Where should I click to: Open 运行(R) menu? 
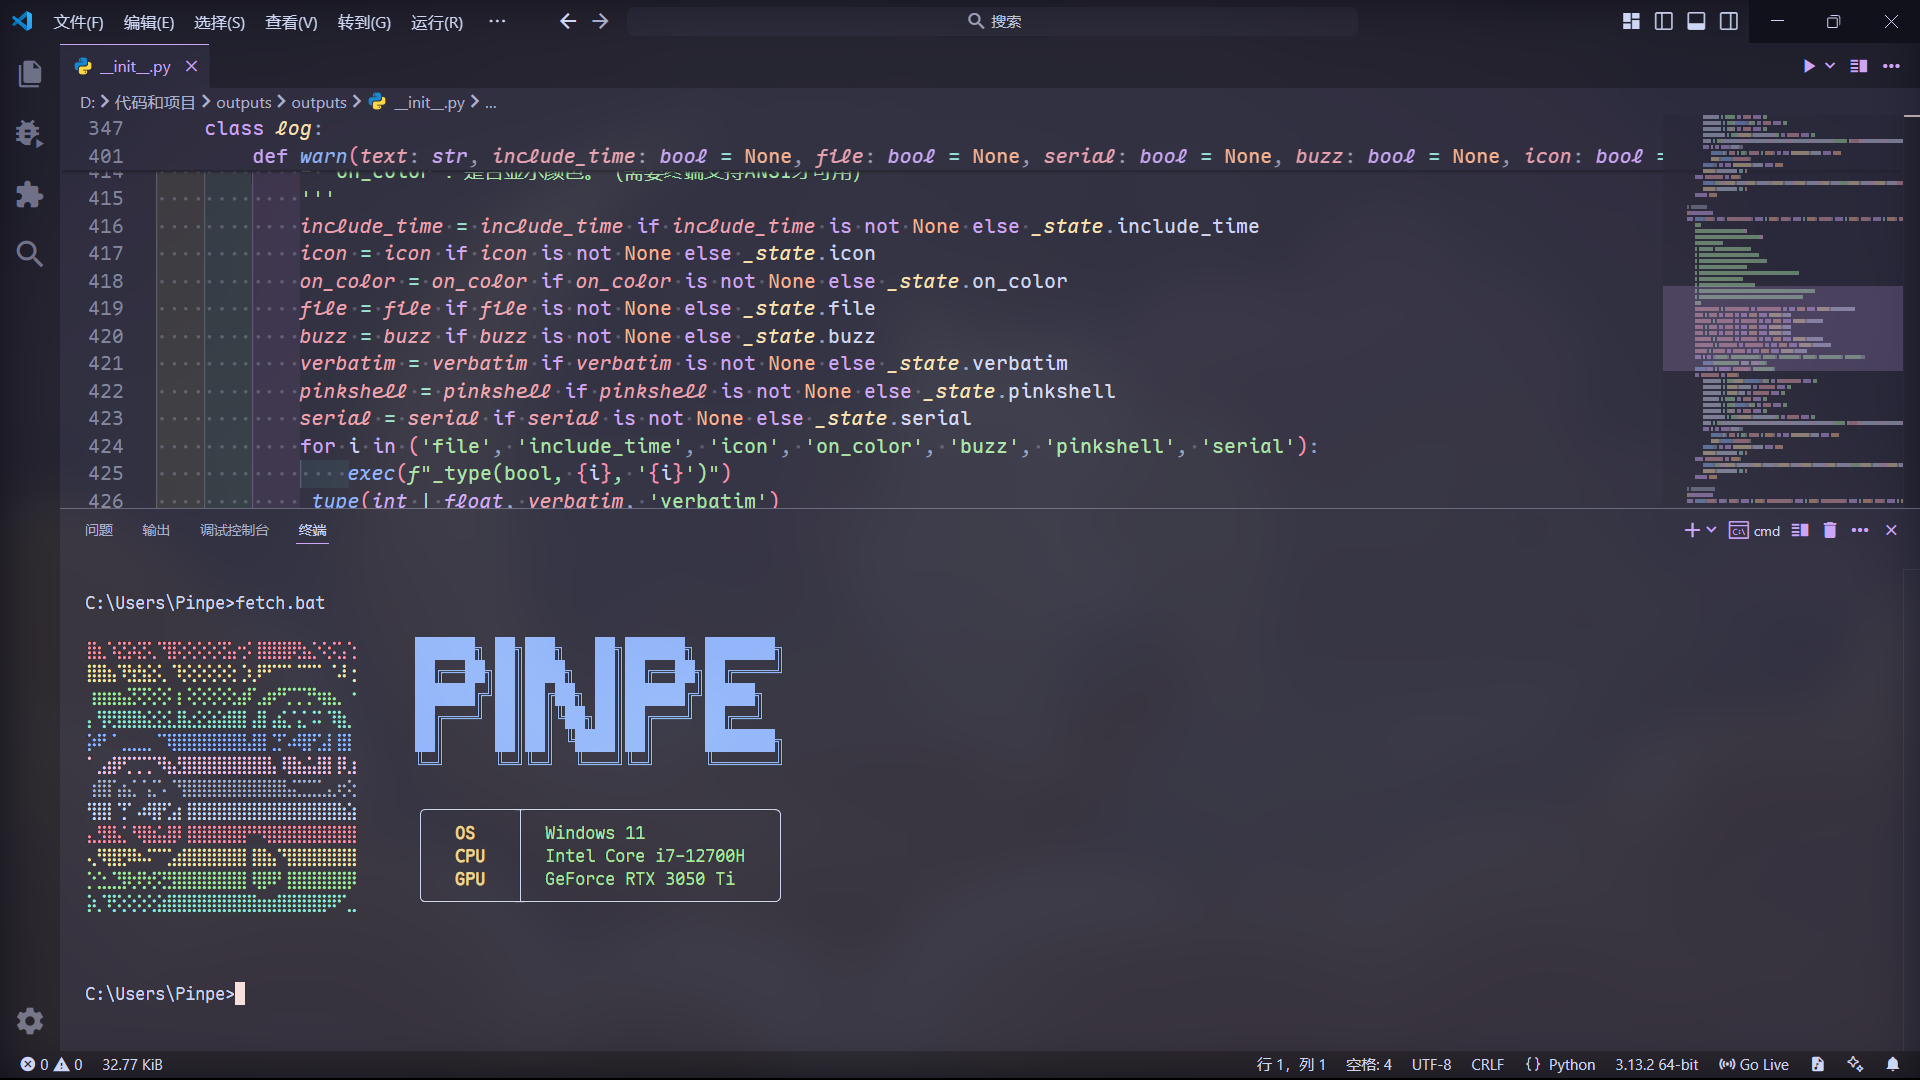(437, 22)
